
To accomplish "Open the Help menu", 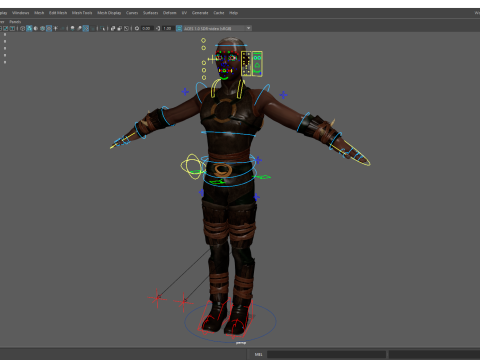I will coord(233,13).
